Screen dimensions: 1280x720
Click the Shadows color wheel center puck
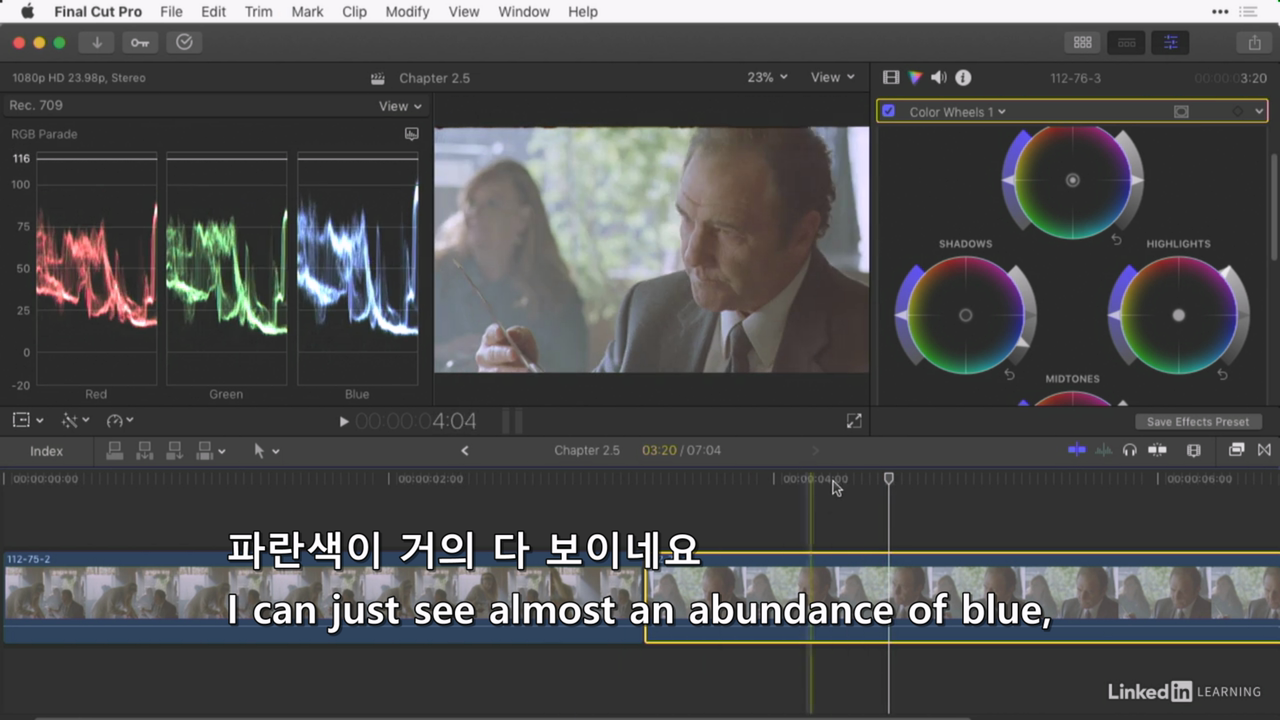coord(966,315)
